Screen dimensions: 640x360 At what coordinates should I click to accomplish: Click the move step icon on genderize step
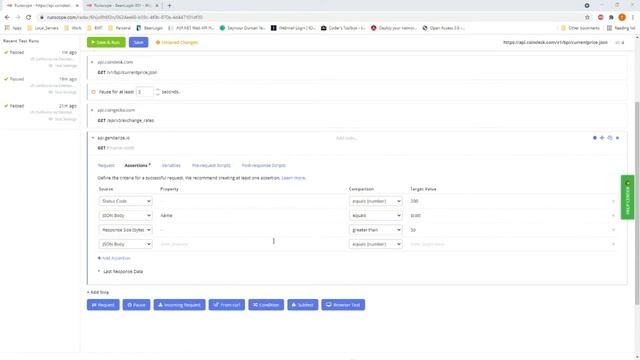(602, 138)
